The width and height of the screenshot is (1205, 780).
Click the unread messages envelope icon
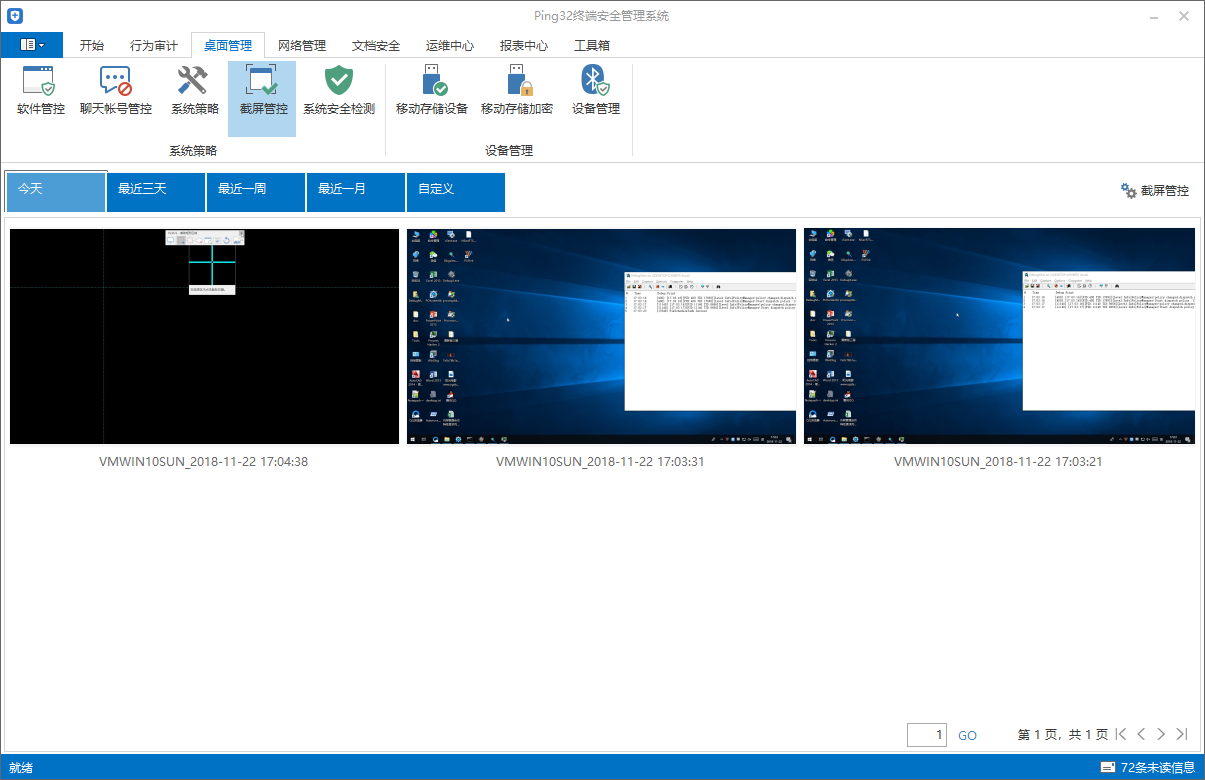pos(1107,767)
